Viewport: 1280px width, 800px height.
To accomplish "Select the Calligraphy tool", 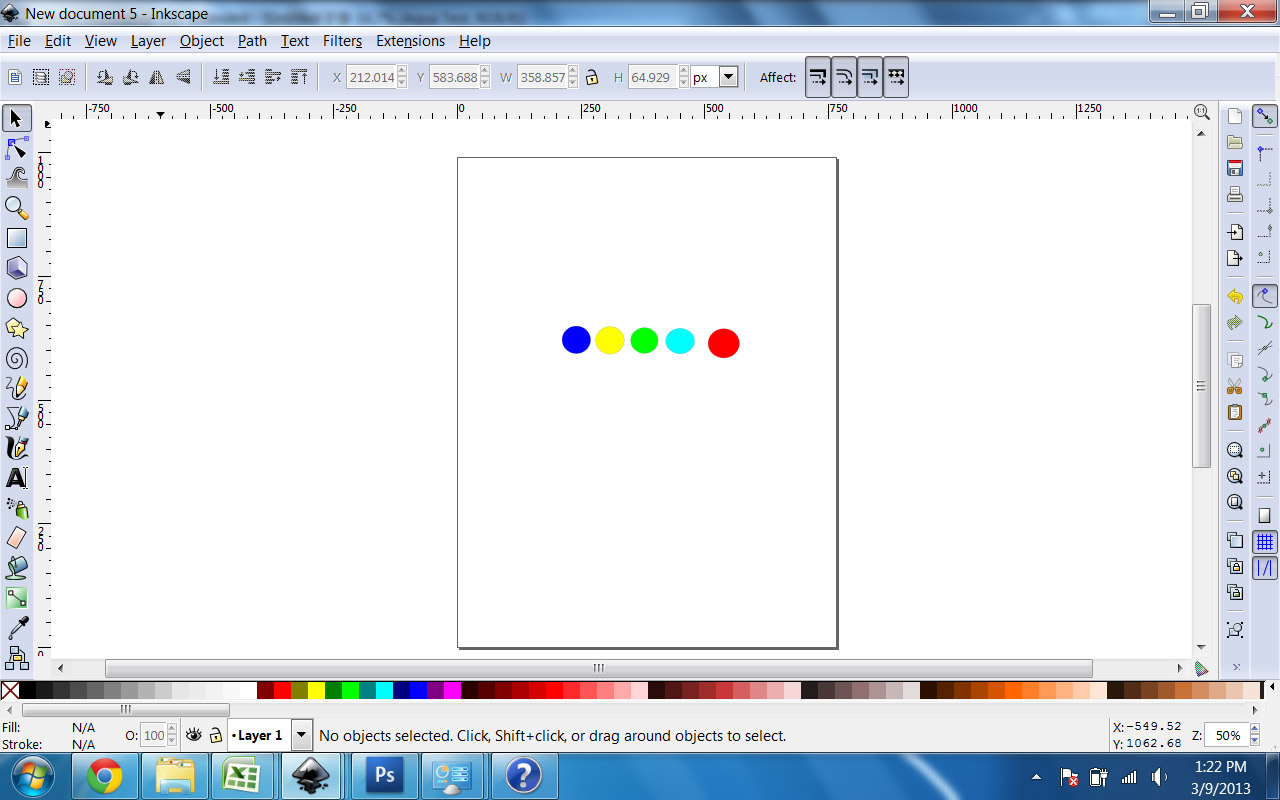I will [17, 448].
